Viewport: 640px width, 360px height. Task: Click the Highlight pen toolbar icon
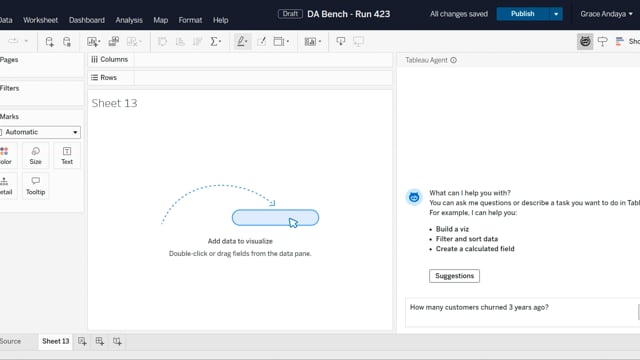242,42
